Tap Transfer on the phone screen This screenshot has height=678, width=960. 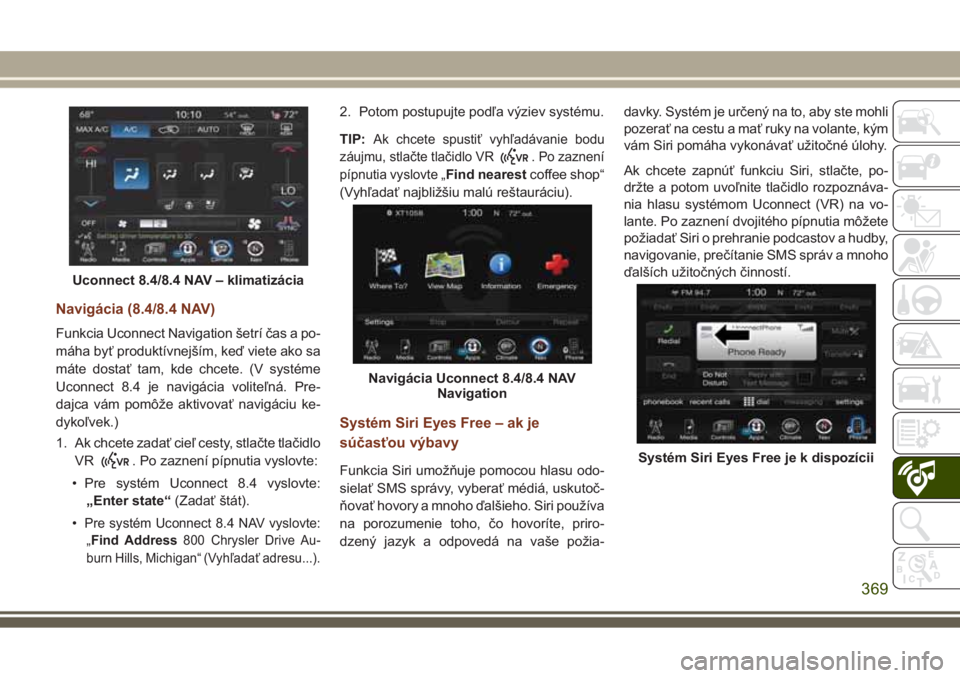click(845, 354)
